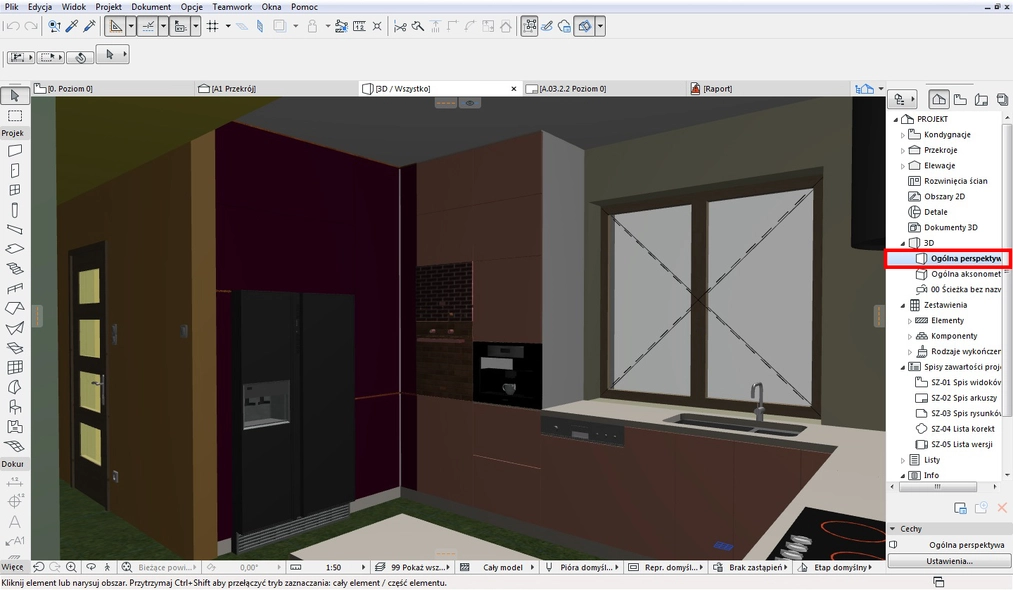Screen dimensions: 1013x590
Task: Close the [3D / Wszystko] tab
Action: tap(514, 89)
